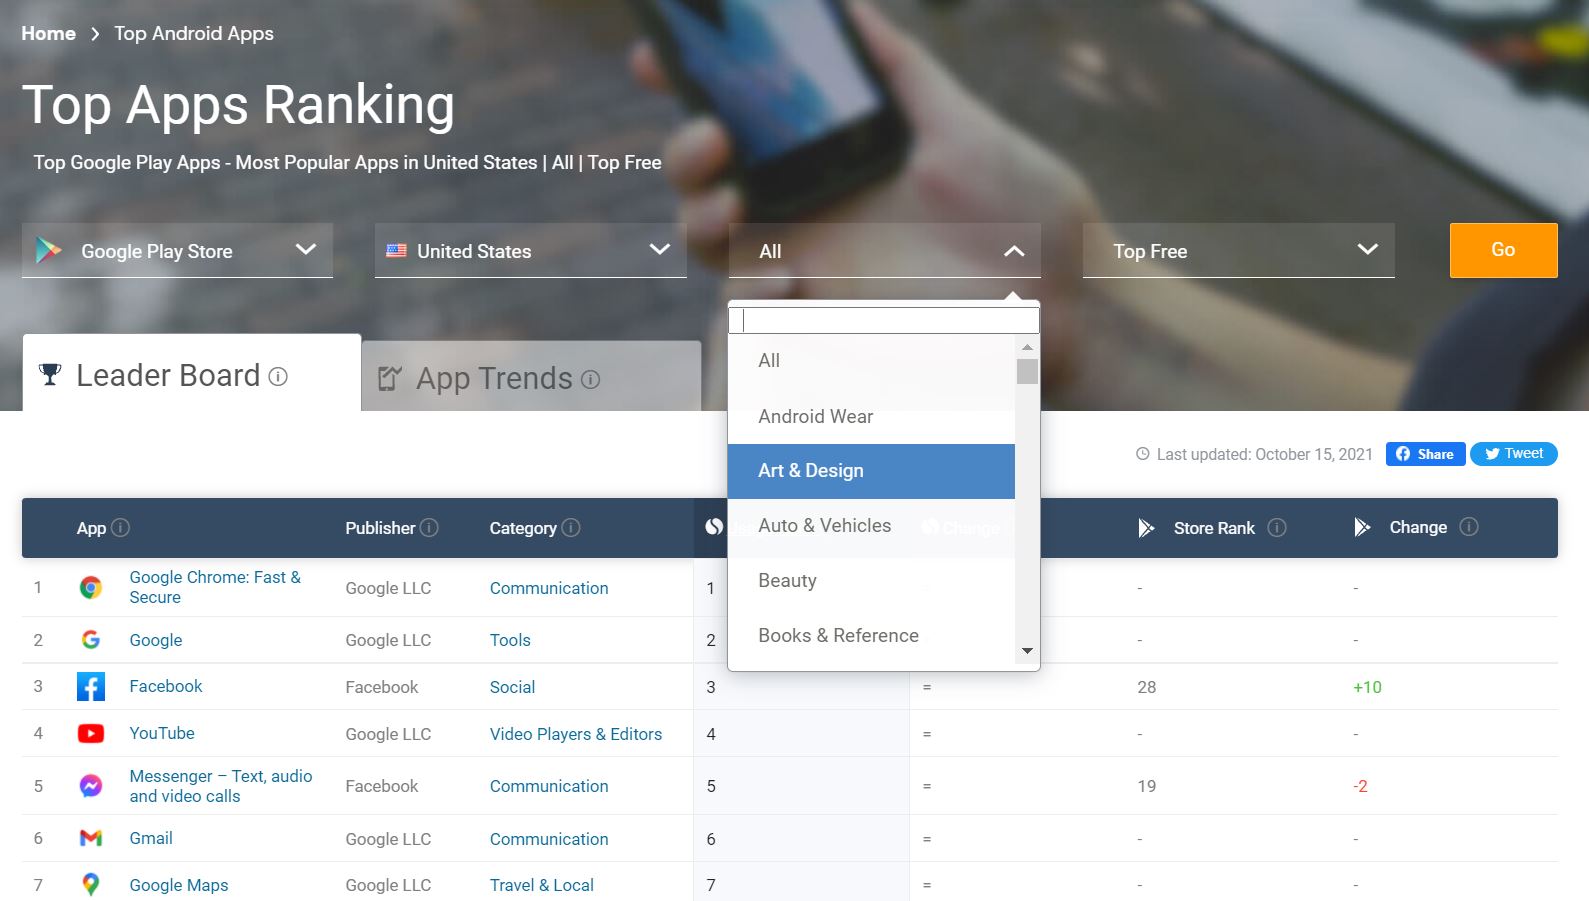
Task: Click the Gmail app icon
Action: tap(91, 839)
